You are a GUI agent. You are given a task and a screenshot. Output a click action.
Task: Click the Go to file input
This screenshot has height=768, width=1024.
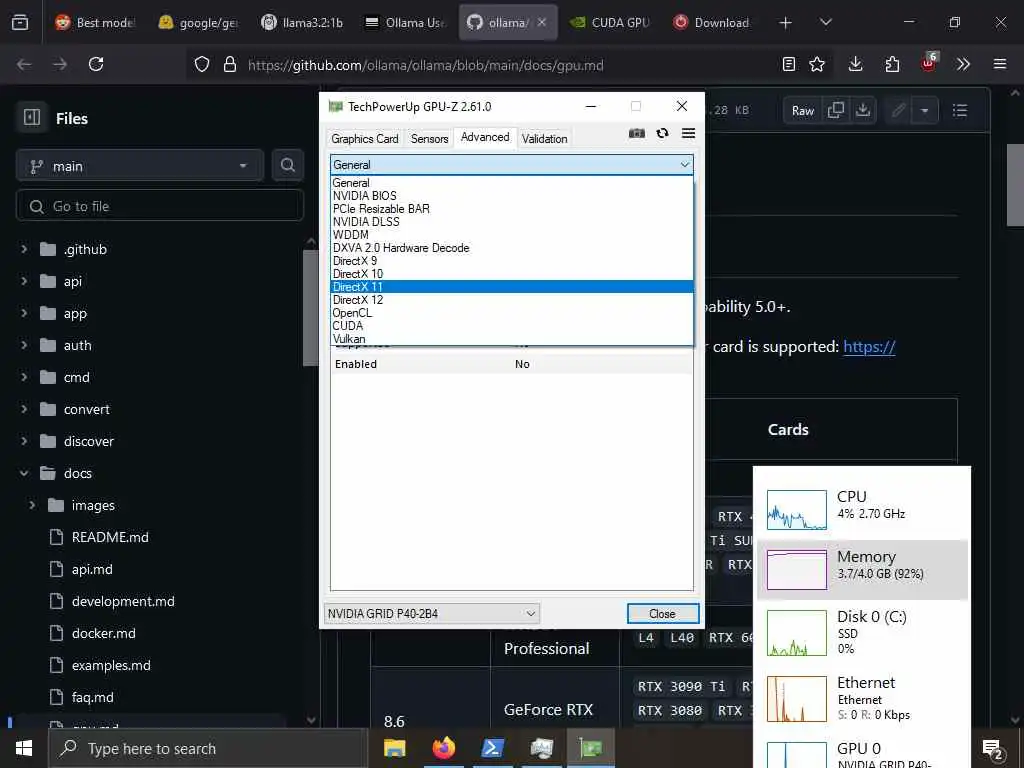point(160,206)
